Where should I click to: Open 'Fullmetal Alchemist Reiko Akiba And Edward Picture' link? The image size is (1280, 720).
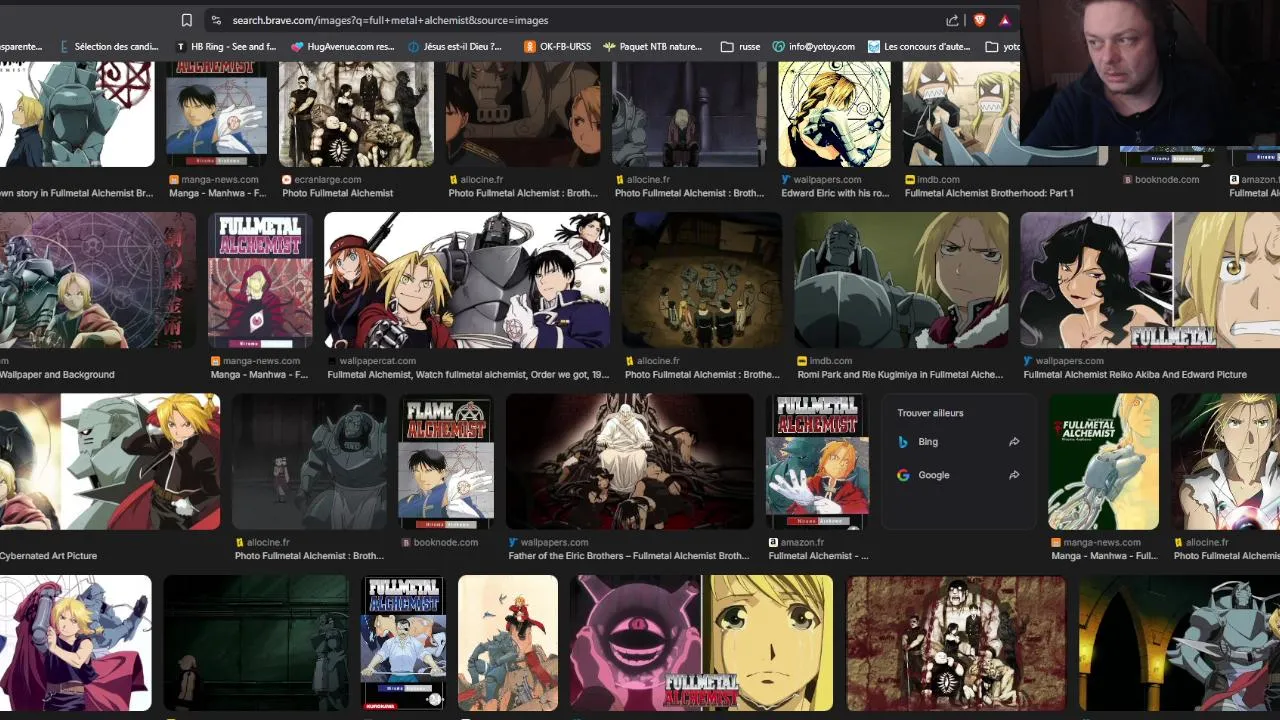click(1135, 375)
